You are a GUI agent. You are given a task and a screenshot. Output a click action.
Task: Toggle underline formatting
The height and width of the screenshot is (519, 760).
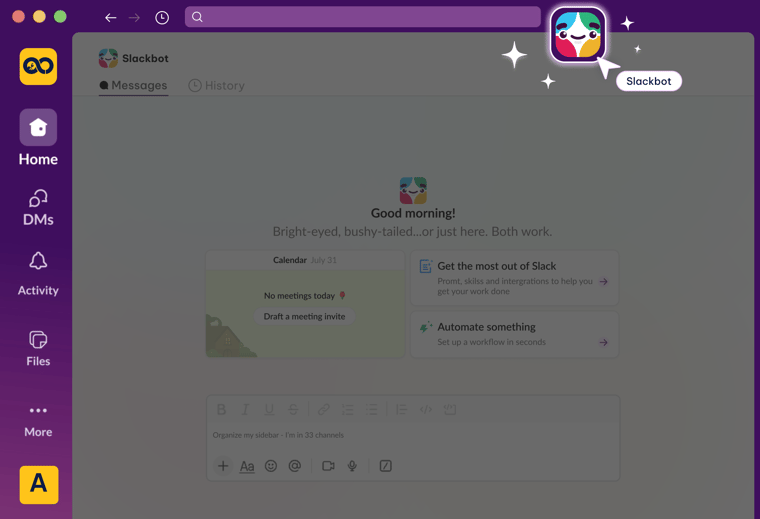[x=269, y=409]
